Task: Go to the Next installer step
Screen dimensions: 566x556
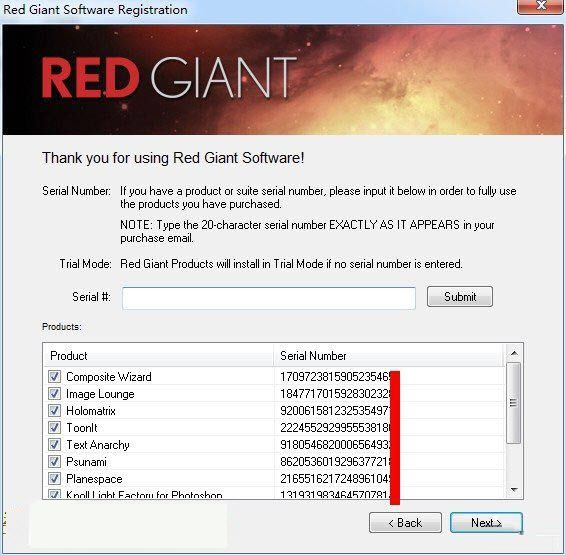Action: click(486, 522)
